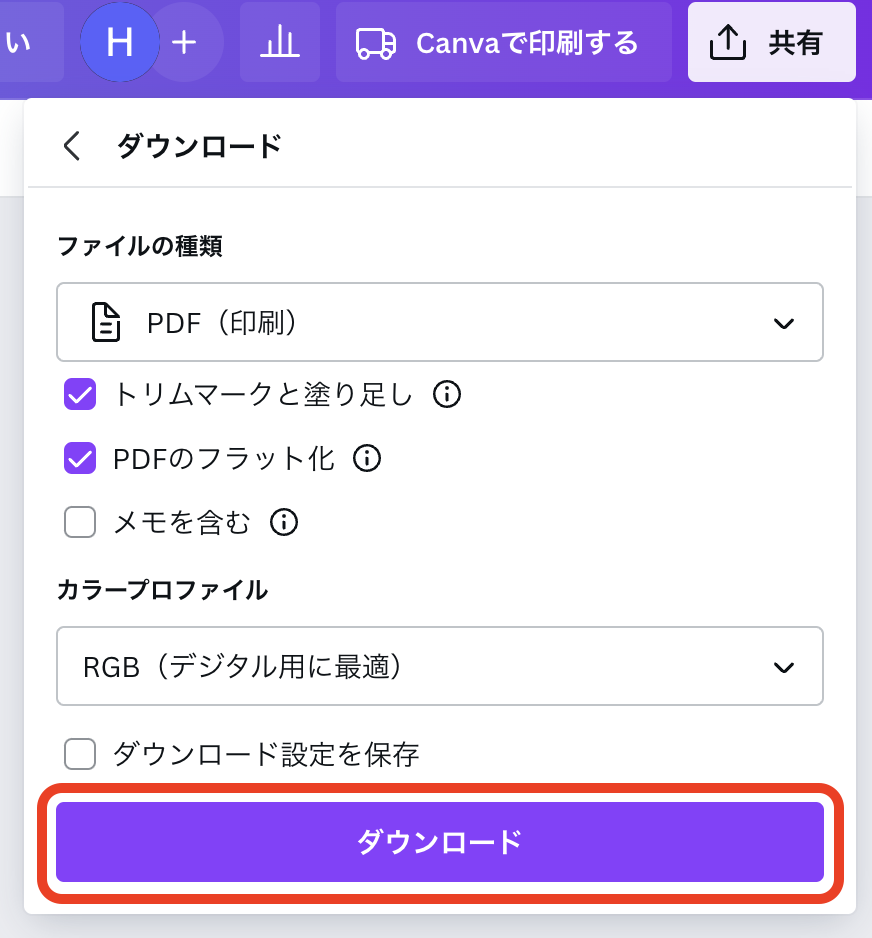Click the back arrow in download panel
This screenshot has width=872, height=938.
tap(71, 146)
